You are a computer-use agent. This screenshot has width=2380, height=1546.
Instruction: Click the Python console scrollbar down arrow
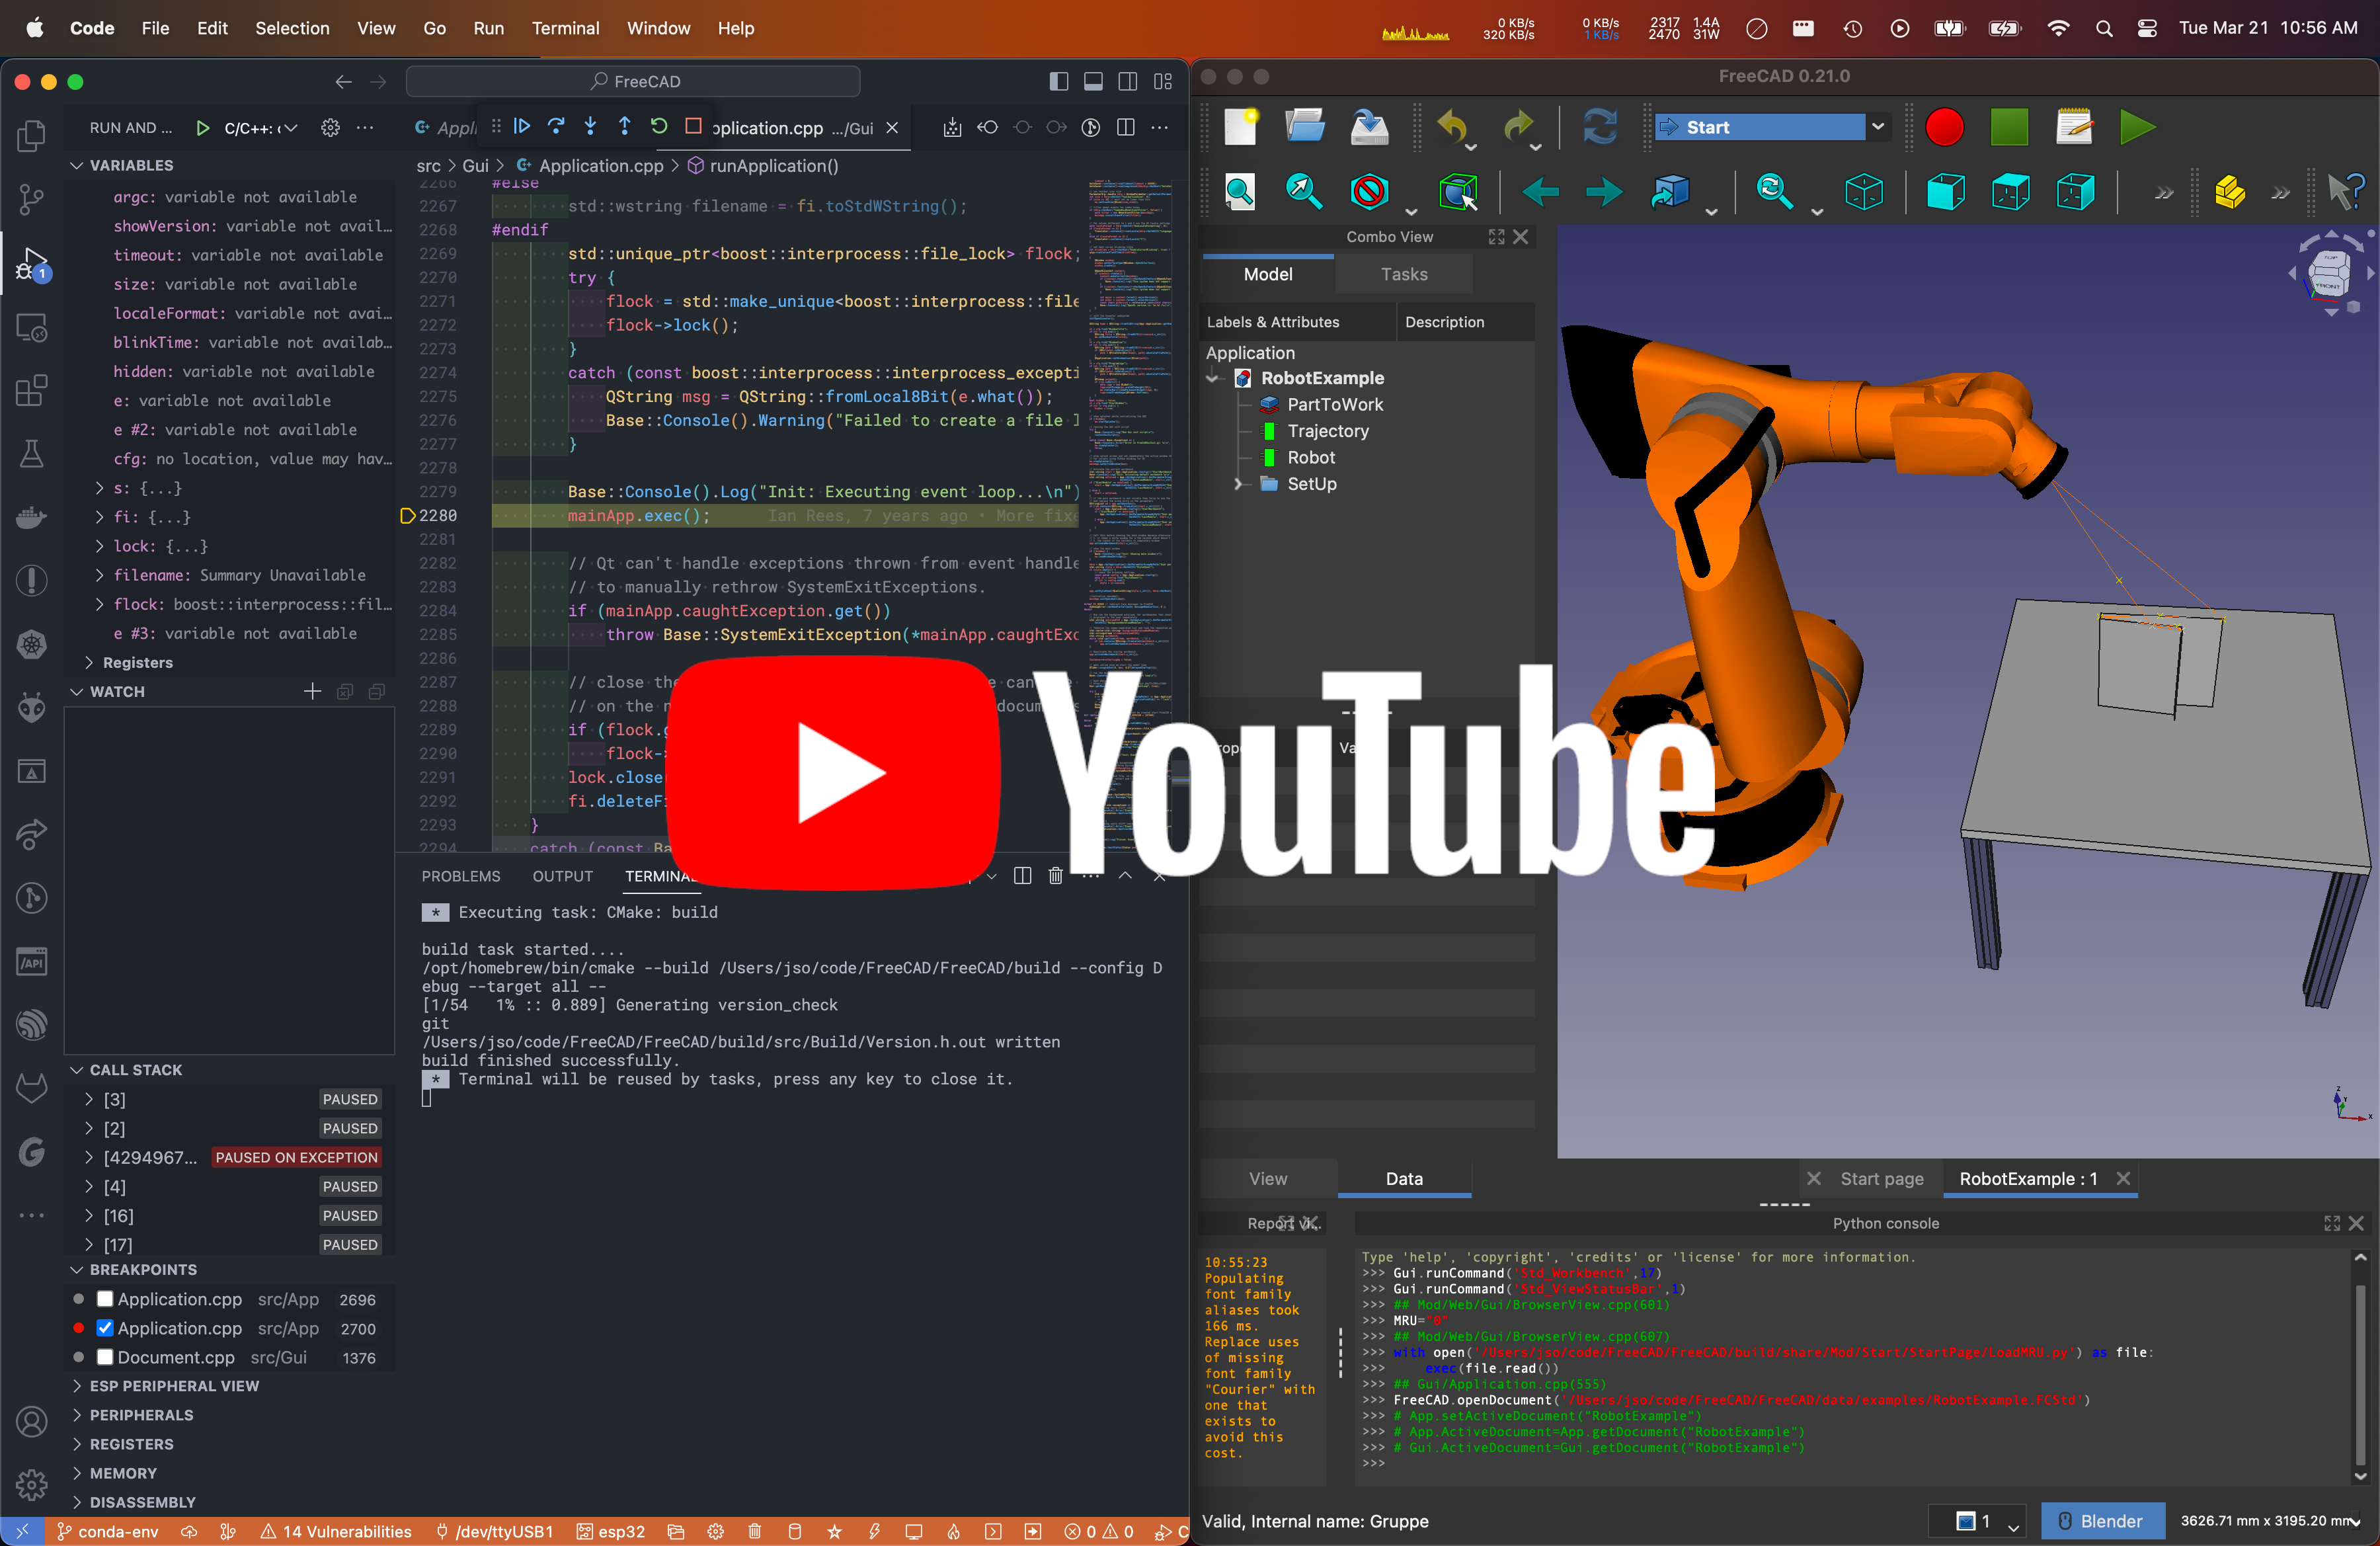tap(2360, 1475)
